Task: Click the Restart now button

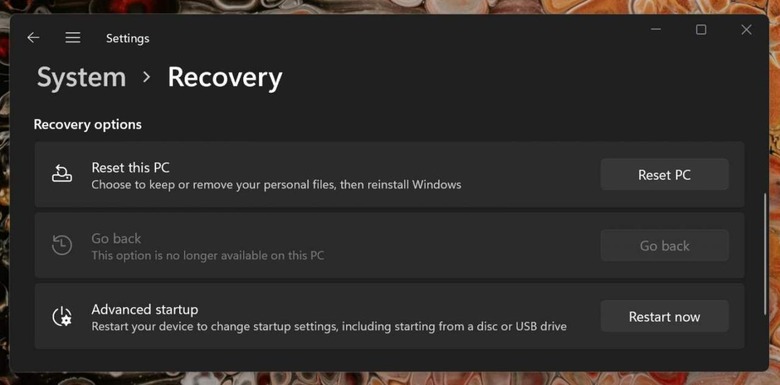Action: click(x=665, y=316)
